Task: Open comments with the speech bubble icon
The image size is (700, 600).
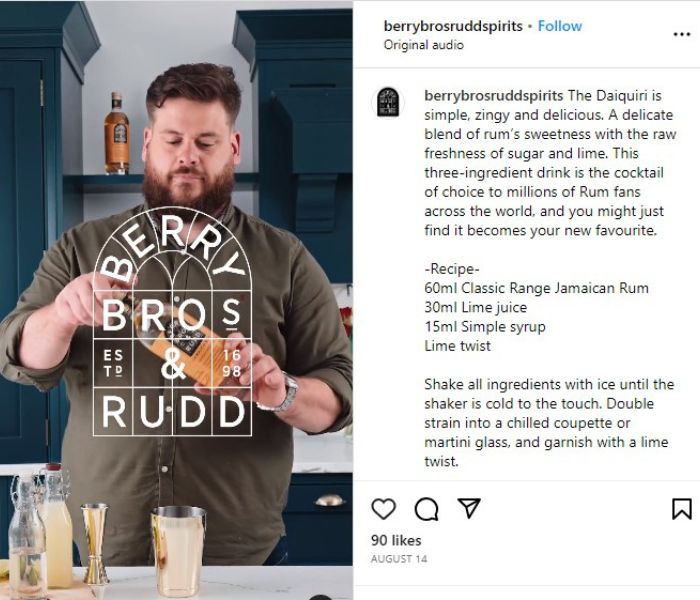Action: [x=426, y=509]
